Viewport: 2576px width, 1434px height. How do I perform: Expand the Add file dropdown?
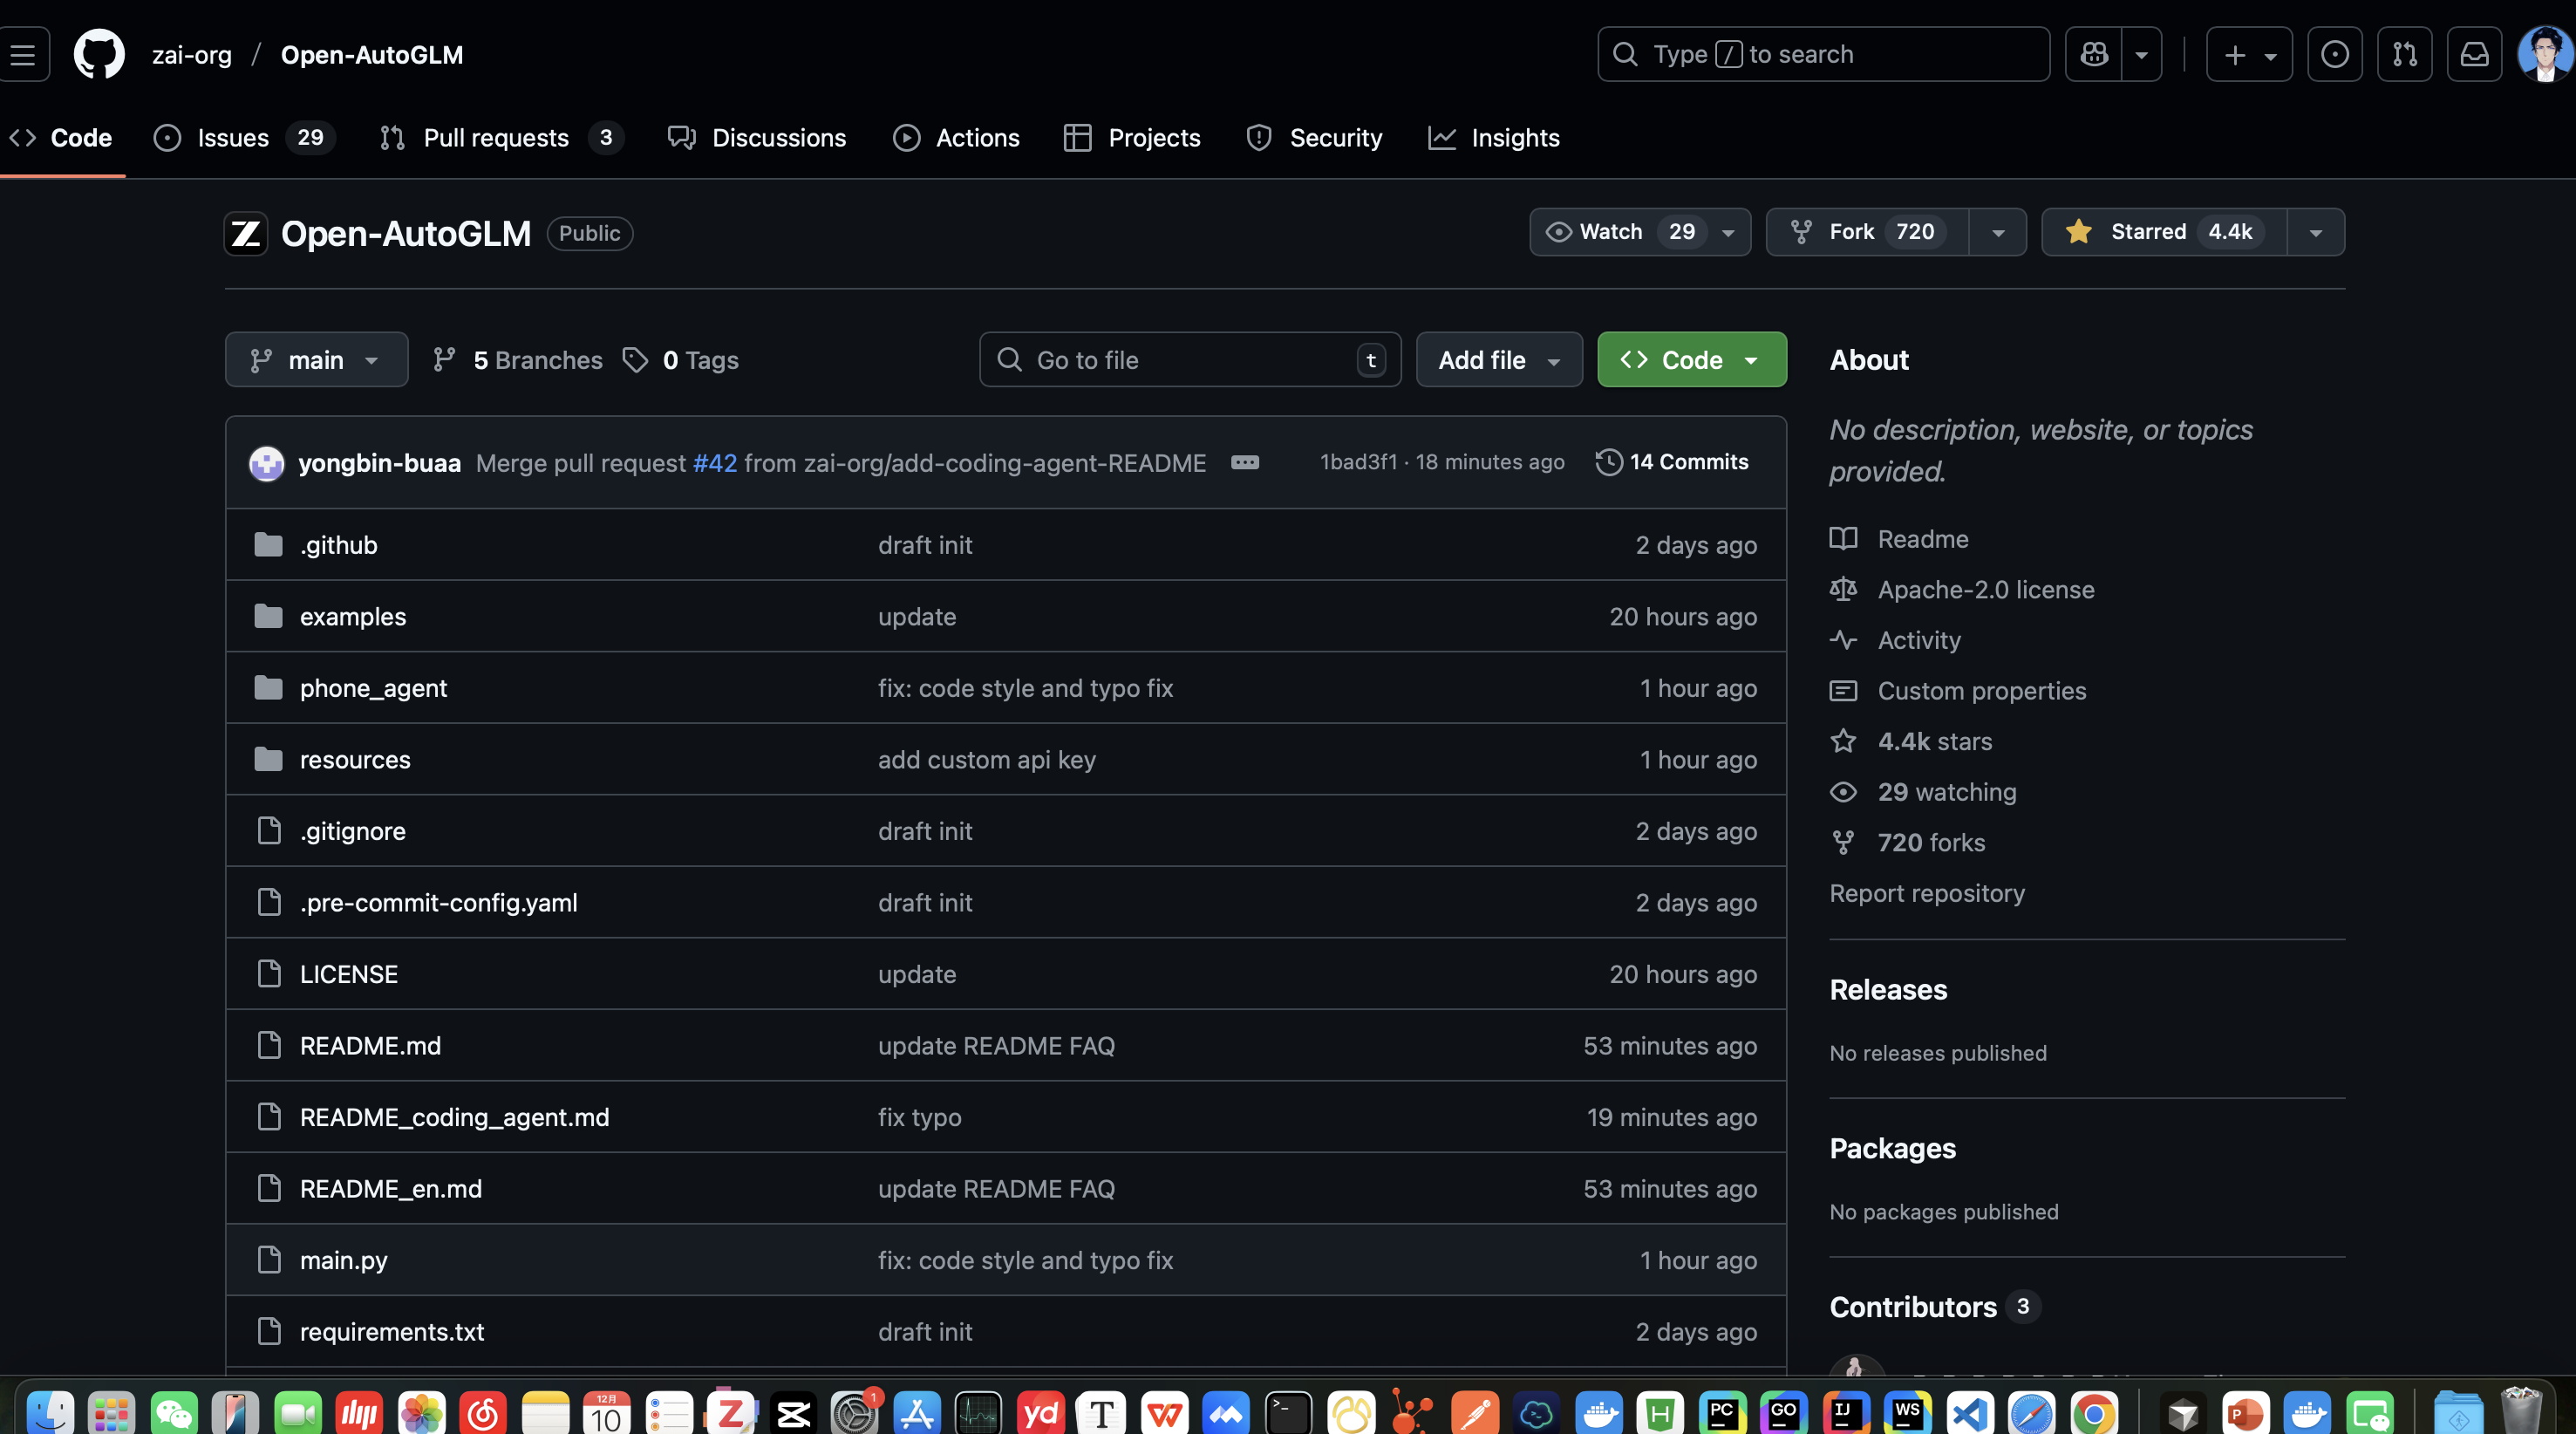pos(1498,360)
